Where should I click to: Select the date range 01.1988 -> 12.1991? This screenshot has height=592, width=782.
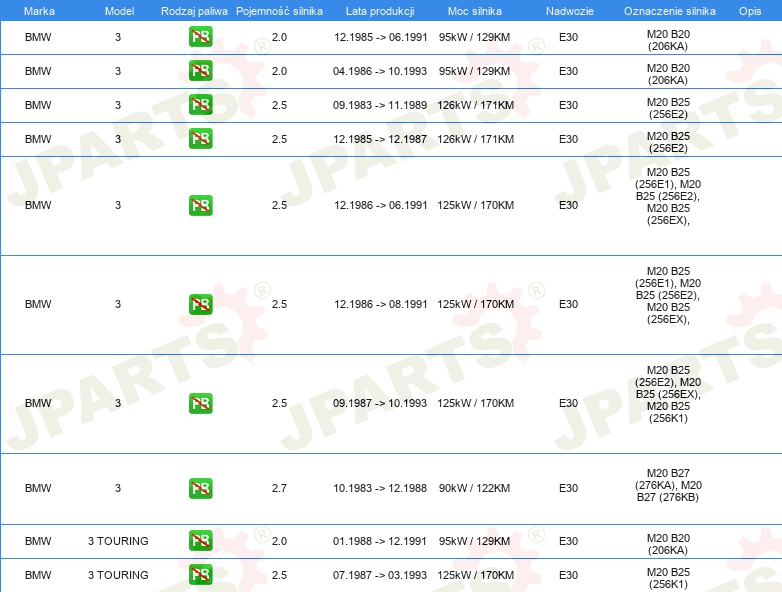click(380, 541)
